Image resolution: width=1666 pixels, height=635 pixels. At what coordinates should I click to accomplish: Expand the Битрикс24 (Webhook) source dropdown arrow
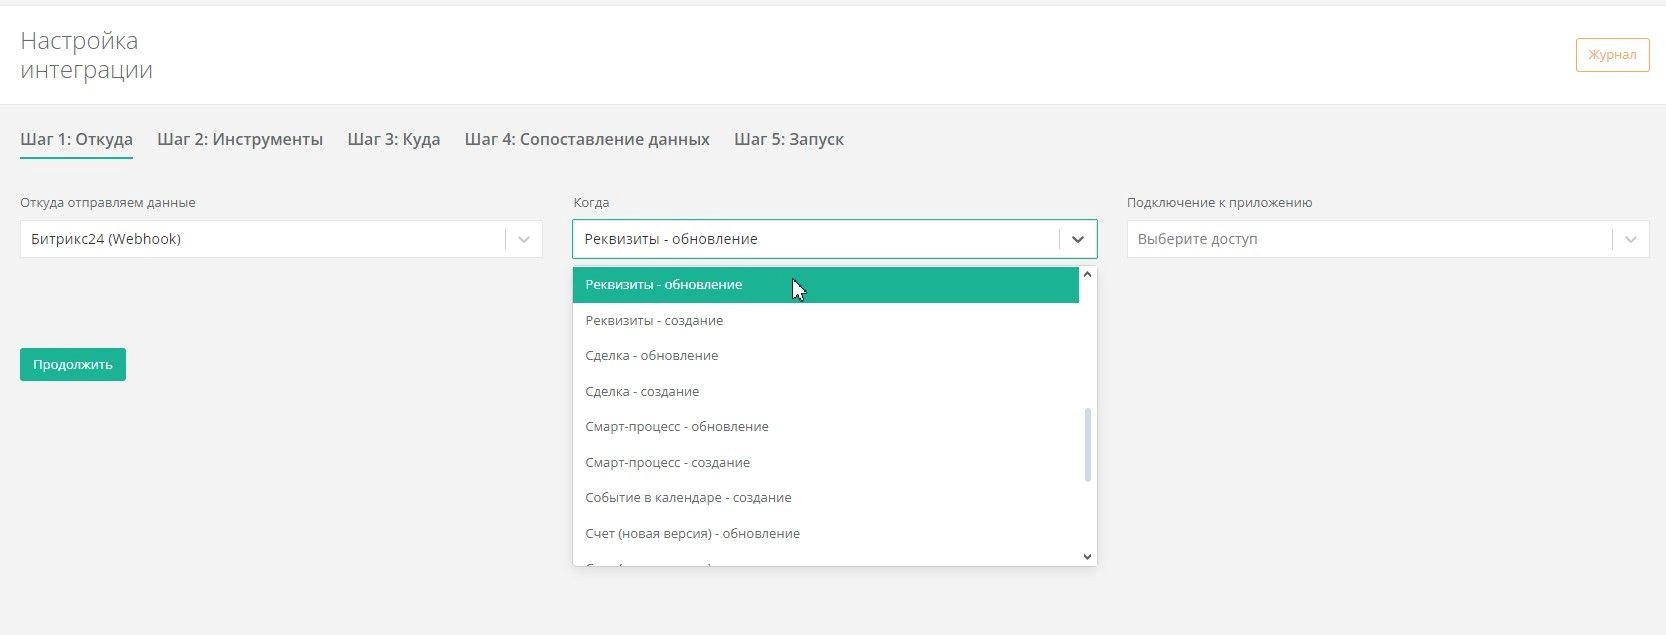523,240
